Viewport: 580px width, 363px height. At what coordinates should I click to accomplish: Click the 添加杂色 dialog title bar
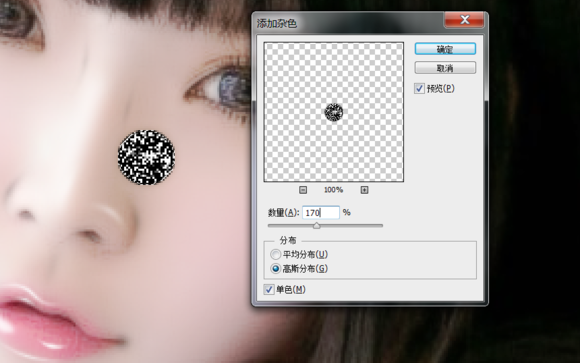(x=348, y=23)
